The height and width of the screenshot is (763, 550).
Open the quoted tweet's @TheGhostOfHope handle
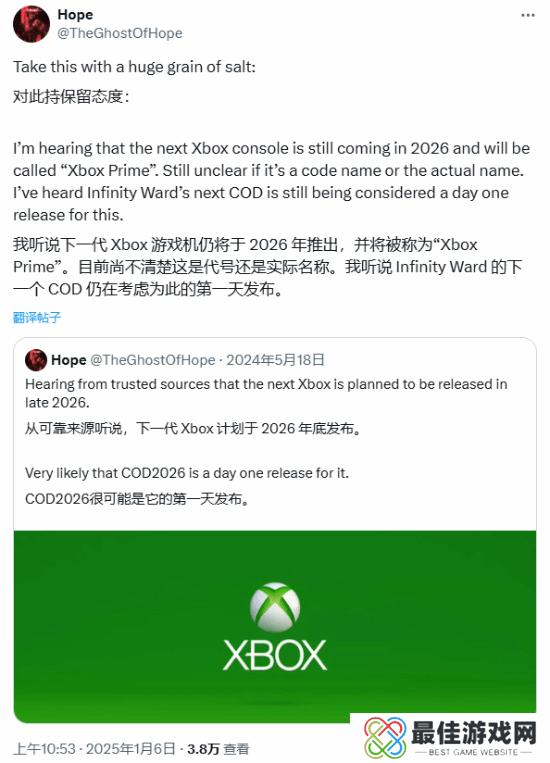click(x=153, y=360)
